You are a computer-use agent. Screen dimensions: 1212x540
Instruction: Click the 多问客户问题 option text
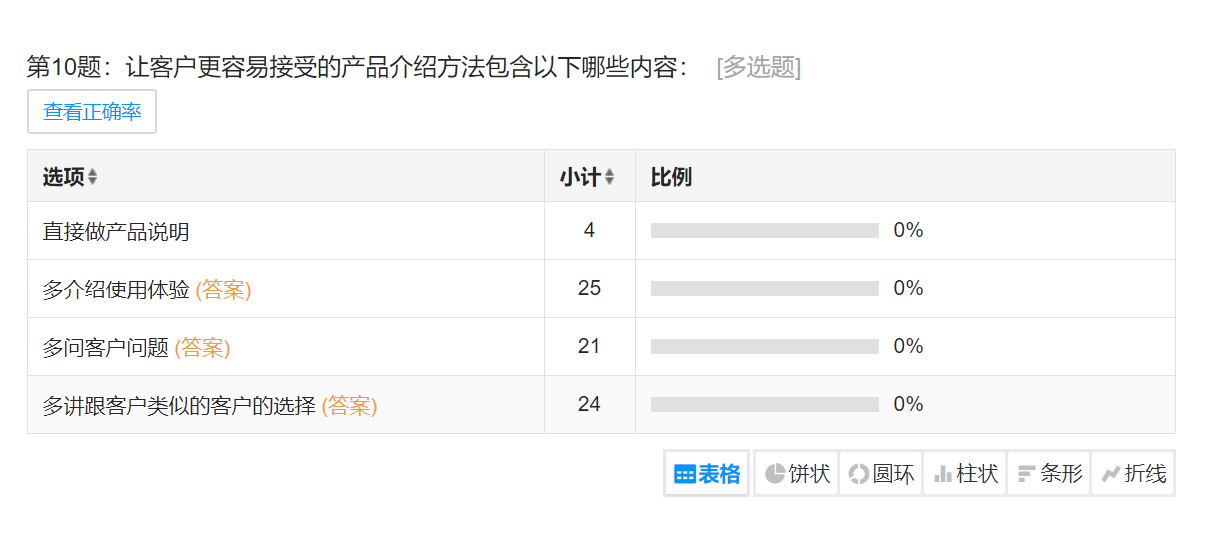pos(106,347)
